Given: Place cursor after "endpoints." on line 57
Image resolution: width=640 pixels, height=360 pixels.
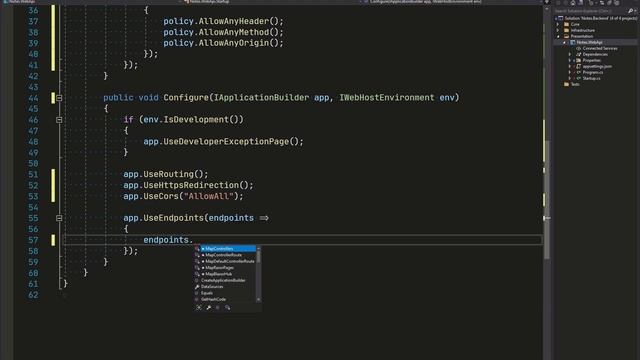Looking at the screenshot, I should pos(193,240).
